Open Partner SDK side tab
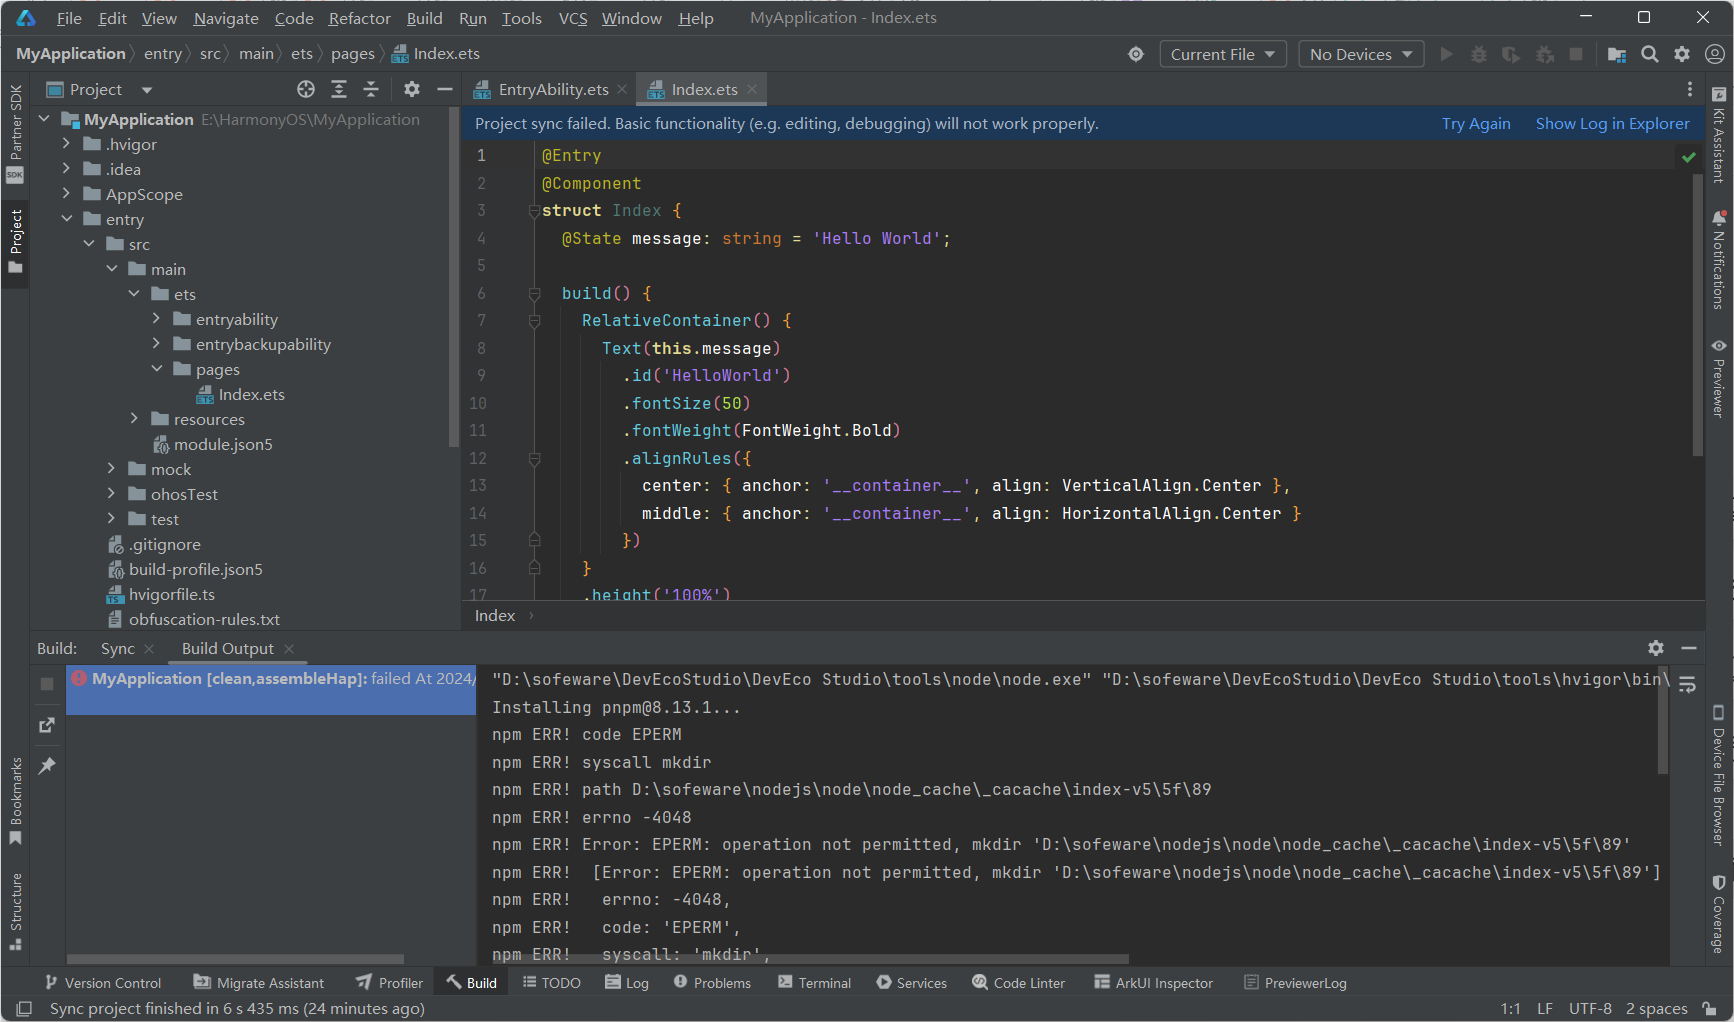This screenshot has width=1734, height=1022. 15,134
